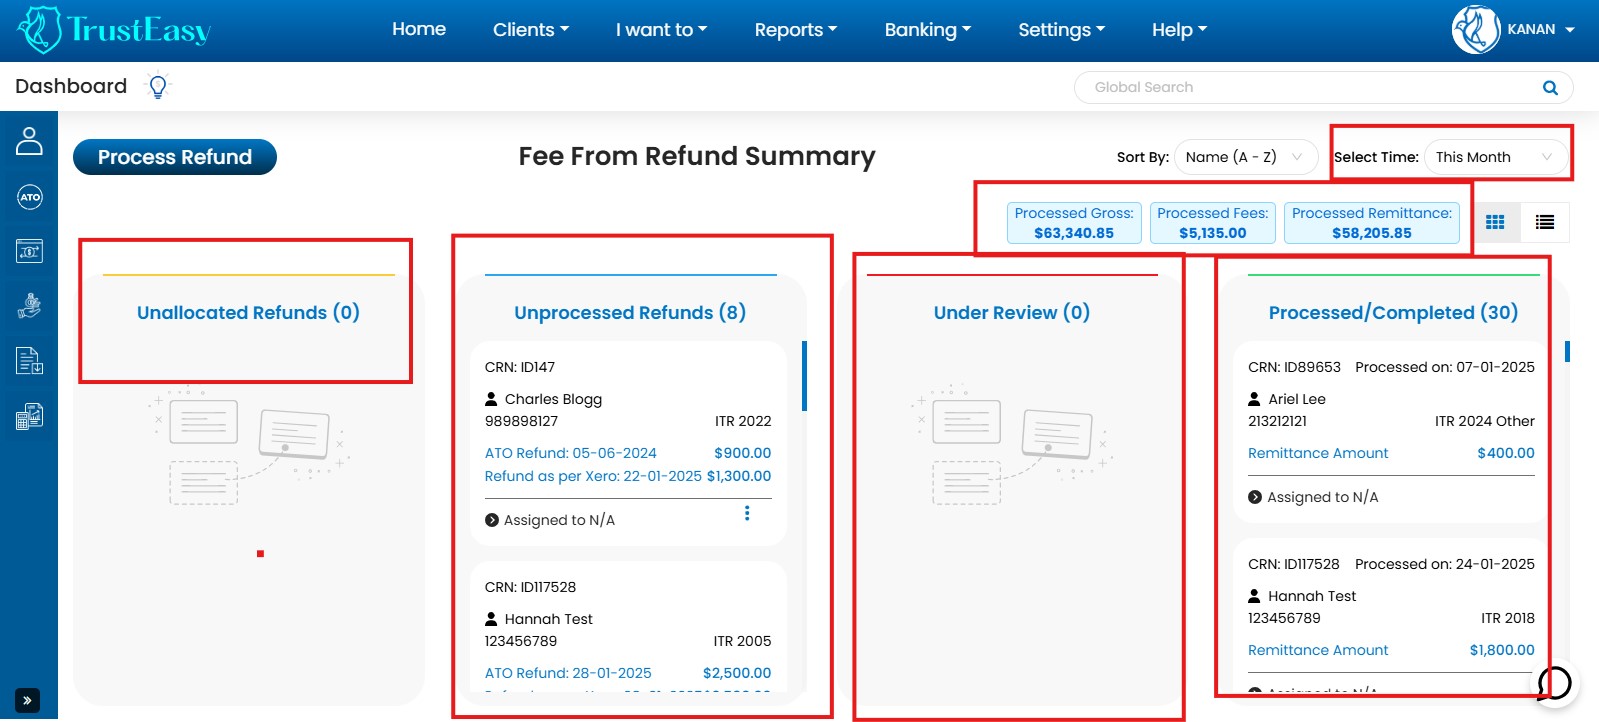Screen dimensions: 1599x722
Task: Click into the Global Search field
Action: tap(1300, 88)
